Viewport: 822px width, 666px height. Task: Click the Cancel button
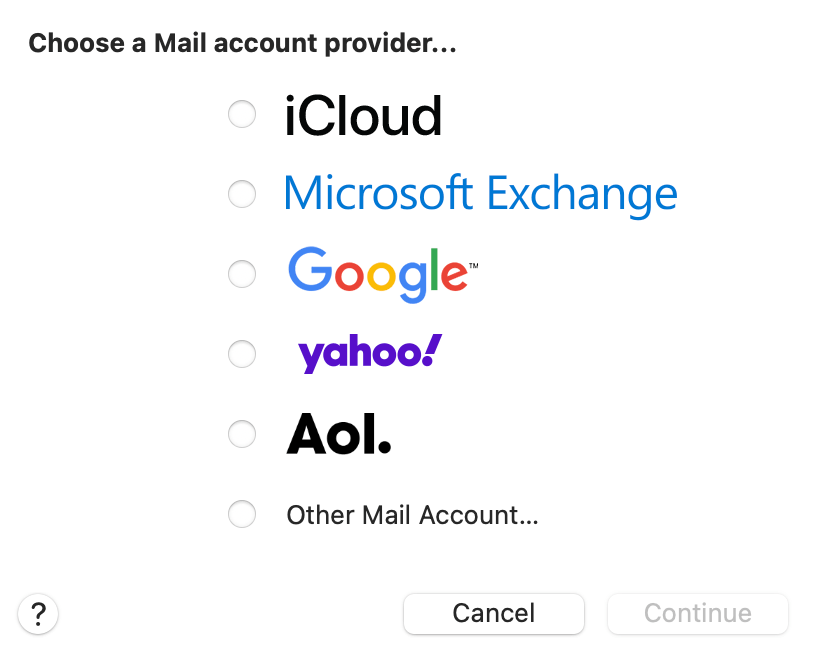tap(493, 614)
